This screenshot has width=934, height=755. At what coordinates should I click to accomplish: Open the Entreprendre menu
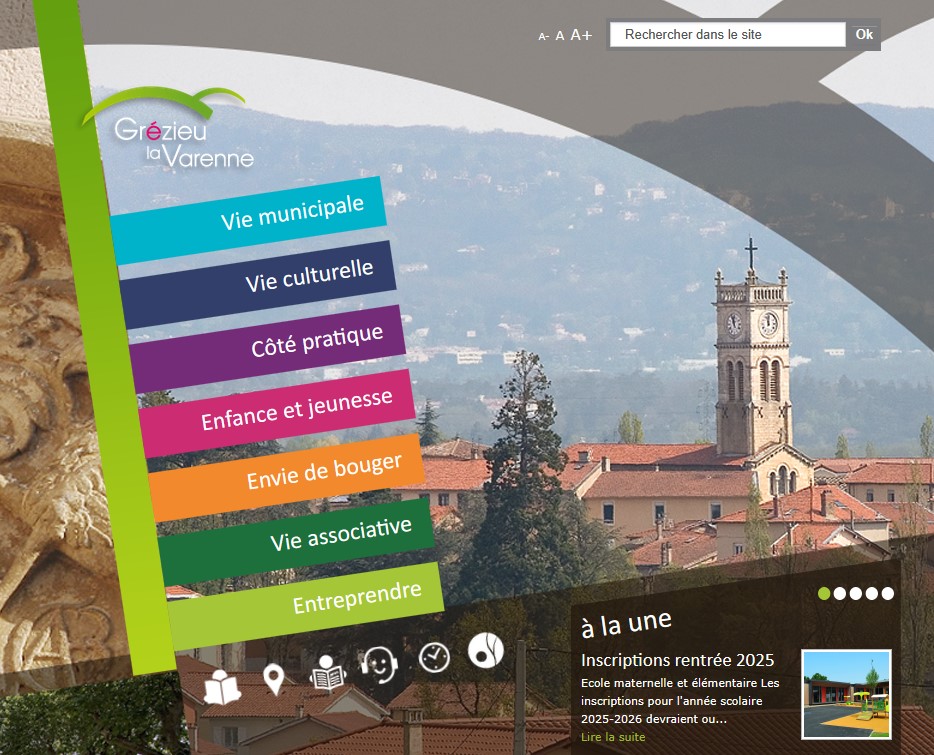pyautogui.click(x=306, y=606)
